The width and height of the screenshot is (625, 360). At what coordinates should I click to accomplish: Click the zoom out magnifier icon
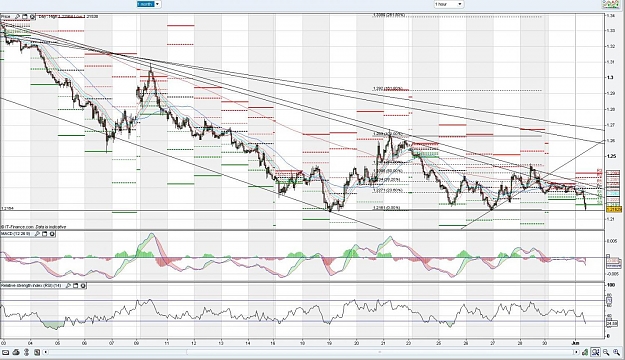pyautogui.click(x=606, y=352)
